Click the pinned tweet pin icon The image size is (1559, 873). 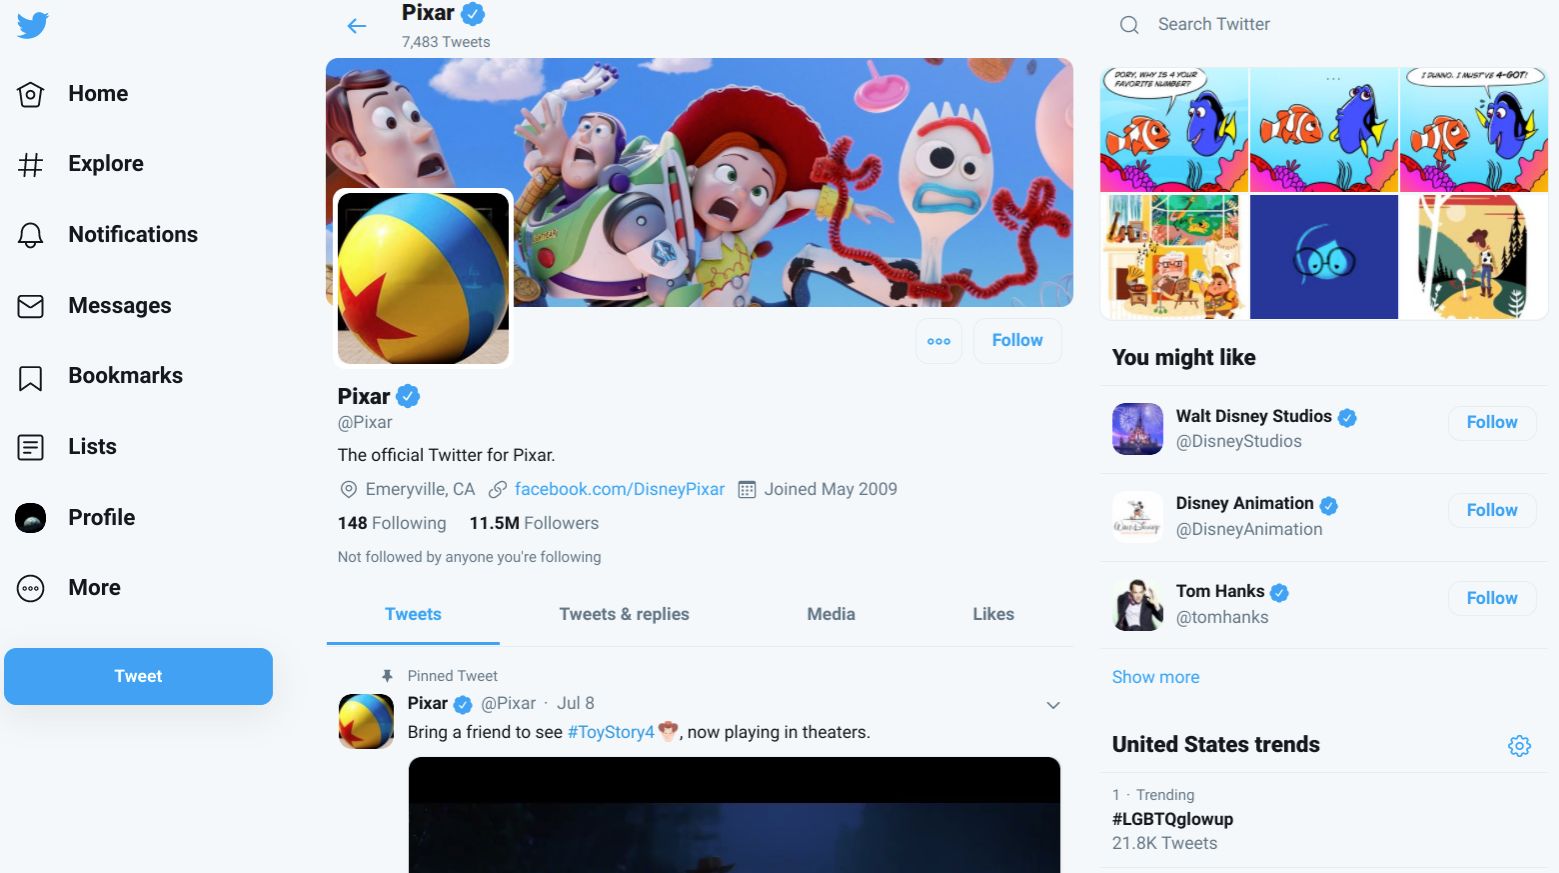[387, 676]
